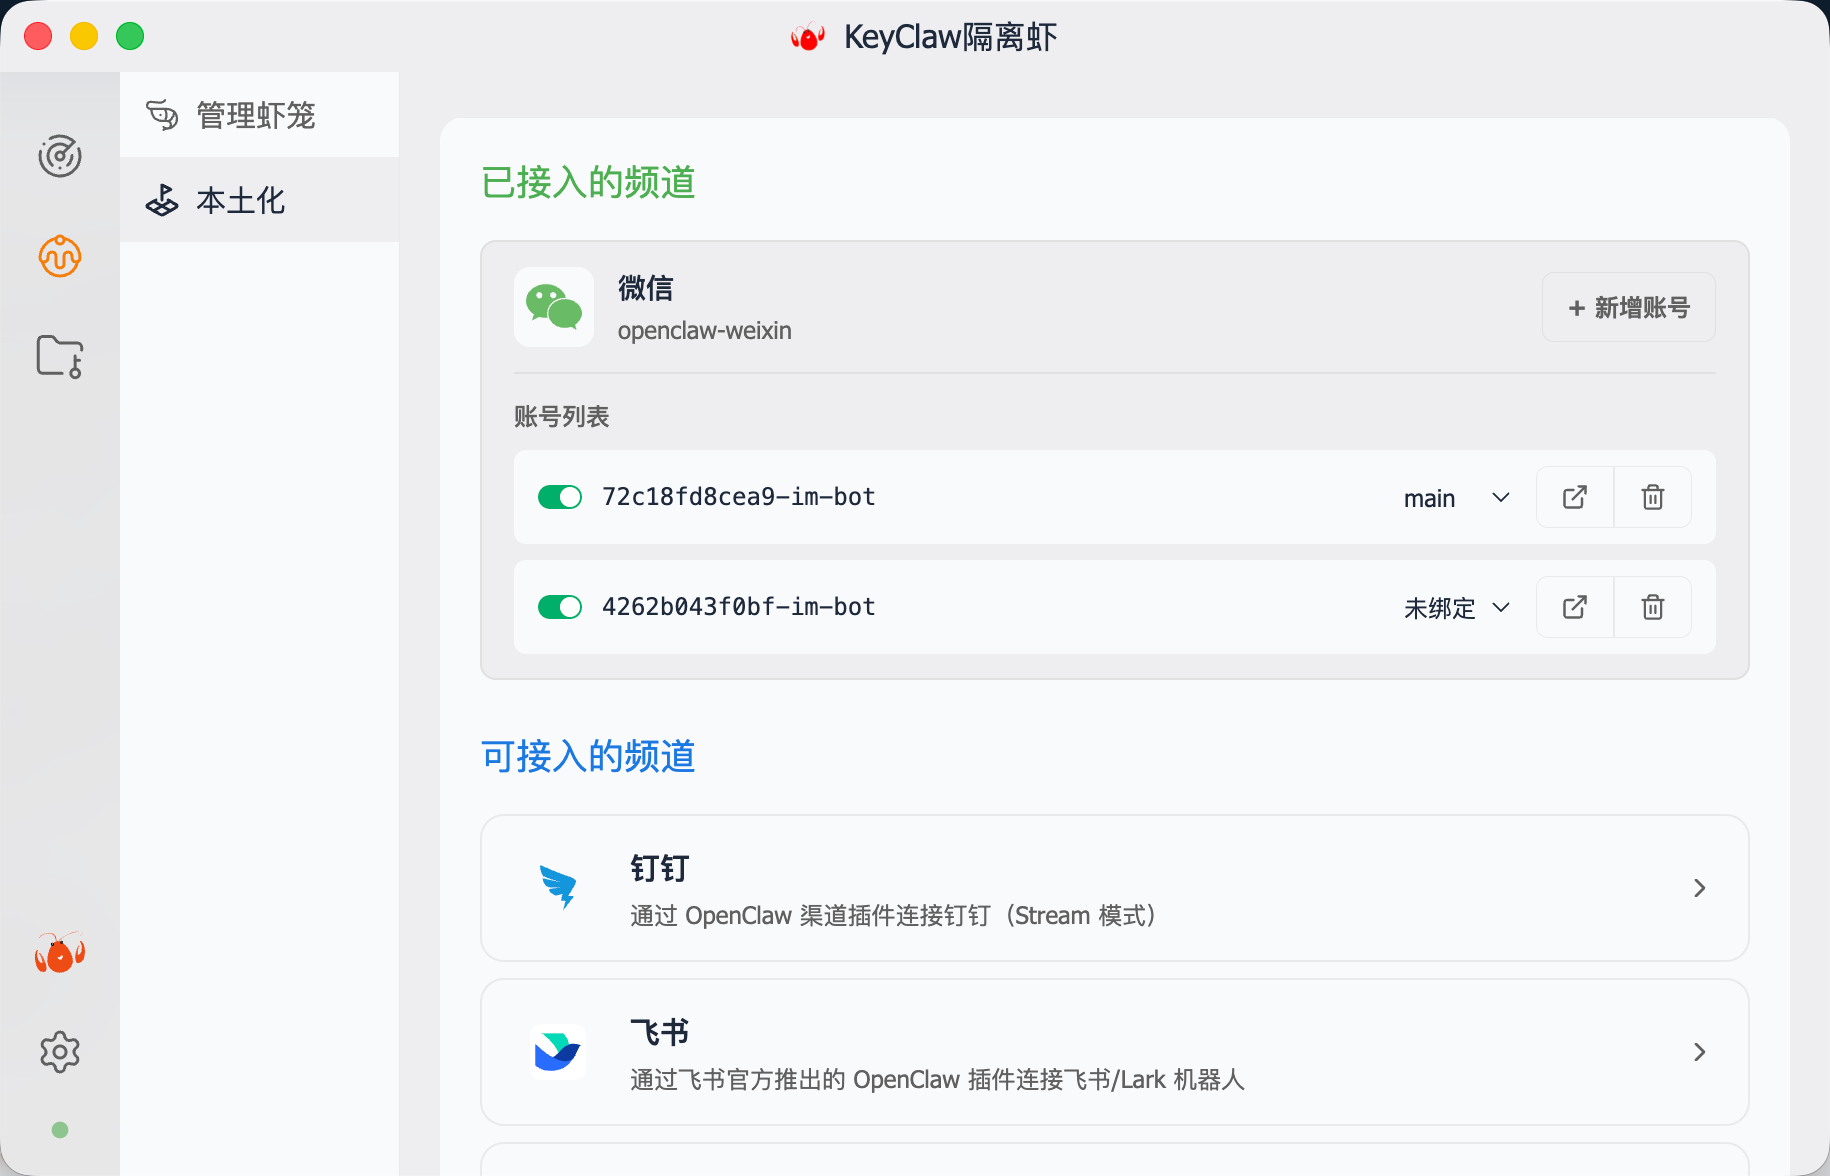
Task: Click the 账号列表 label
Action: click(562, 416)
